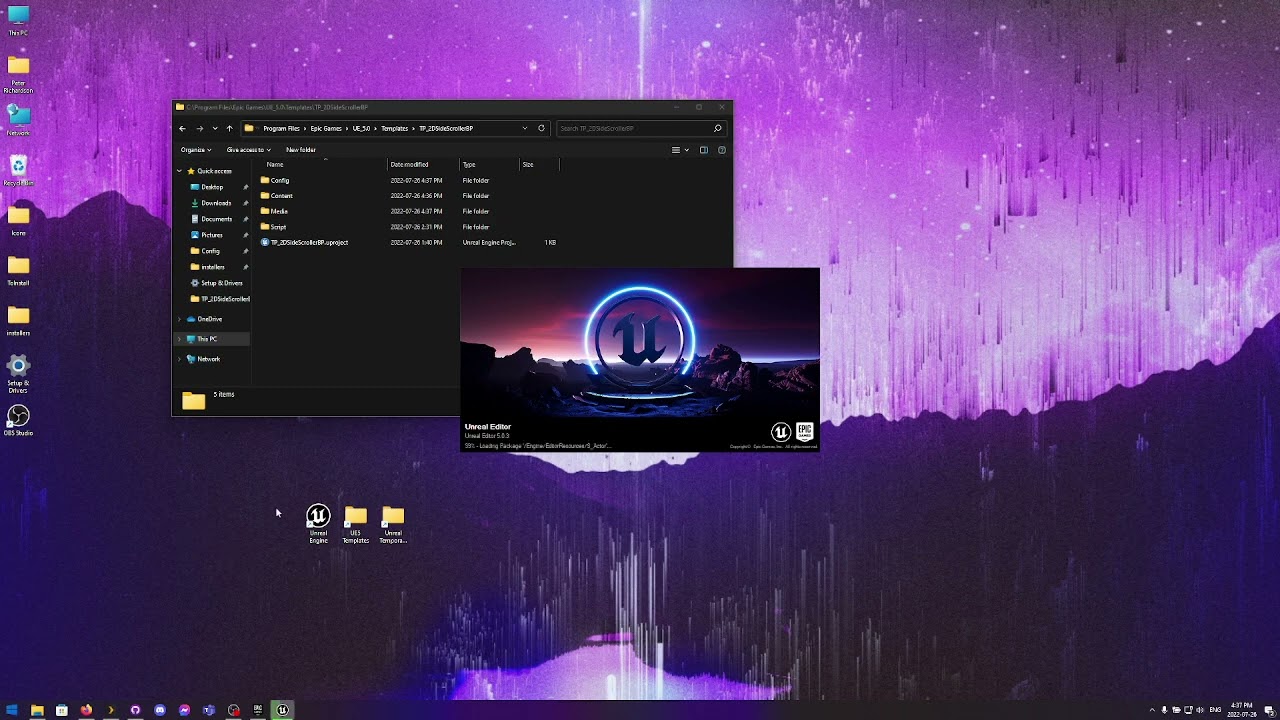1280x720 pixels.
Task: Open Discord from taskbar
Action: coord(160,710)
